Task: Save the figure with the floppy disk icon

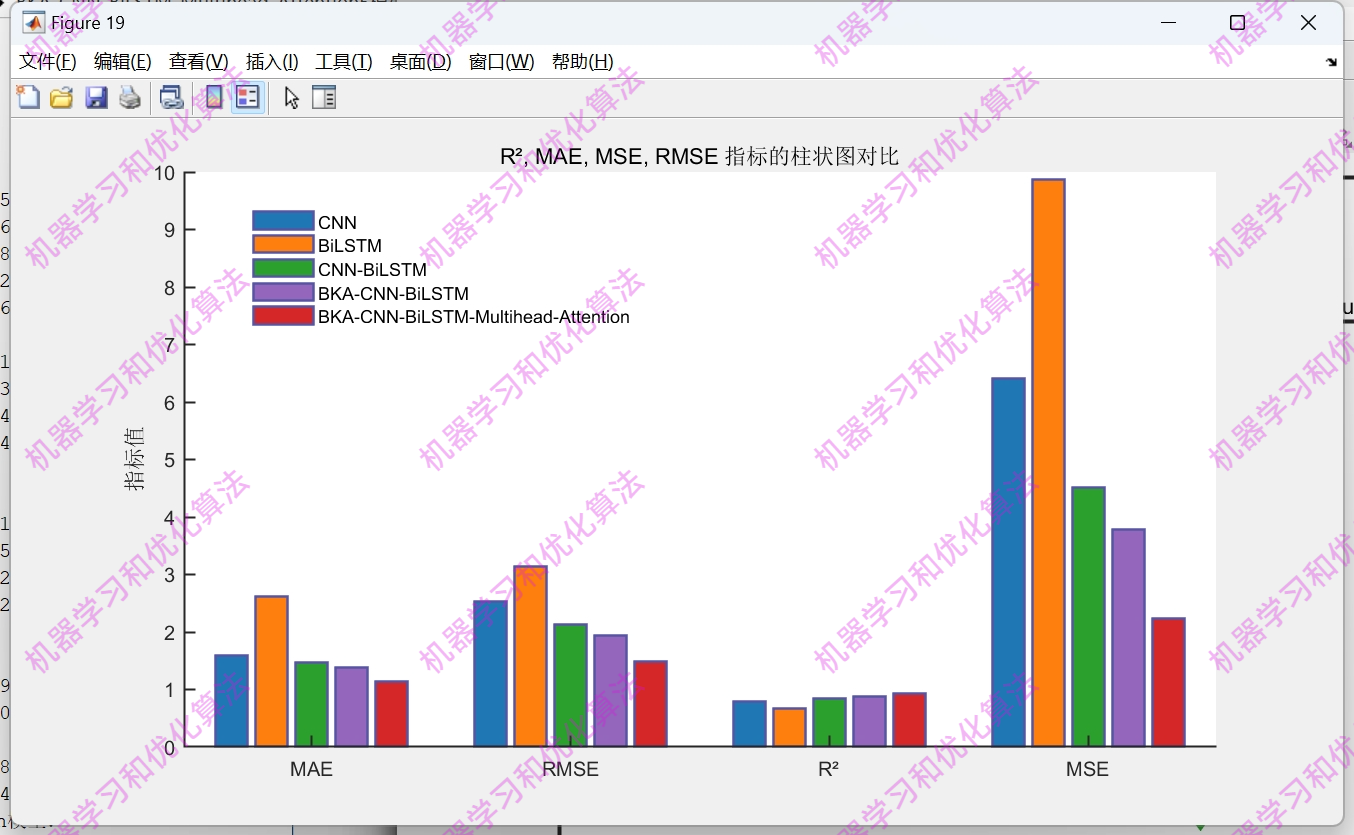Action: 96,97
